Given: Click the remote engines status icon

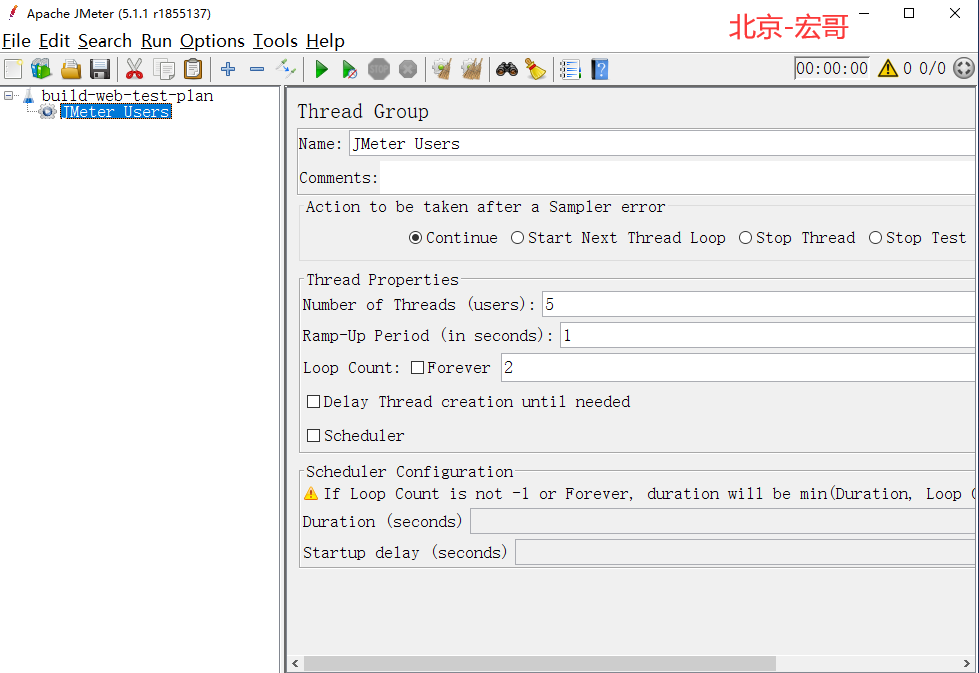Looking at the screenshot, I should [x=963, y=68].
